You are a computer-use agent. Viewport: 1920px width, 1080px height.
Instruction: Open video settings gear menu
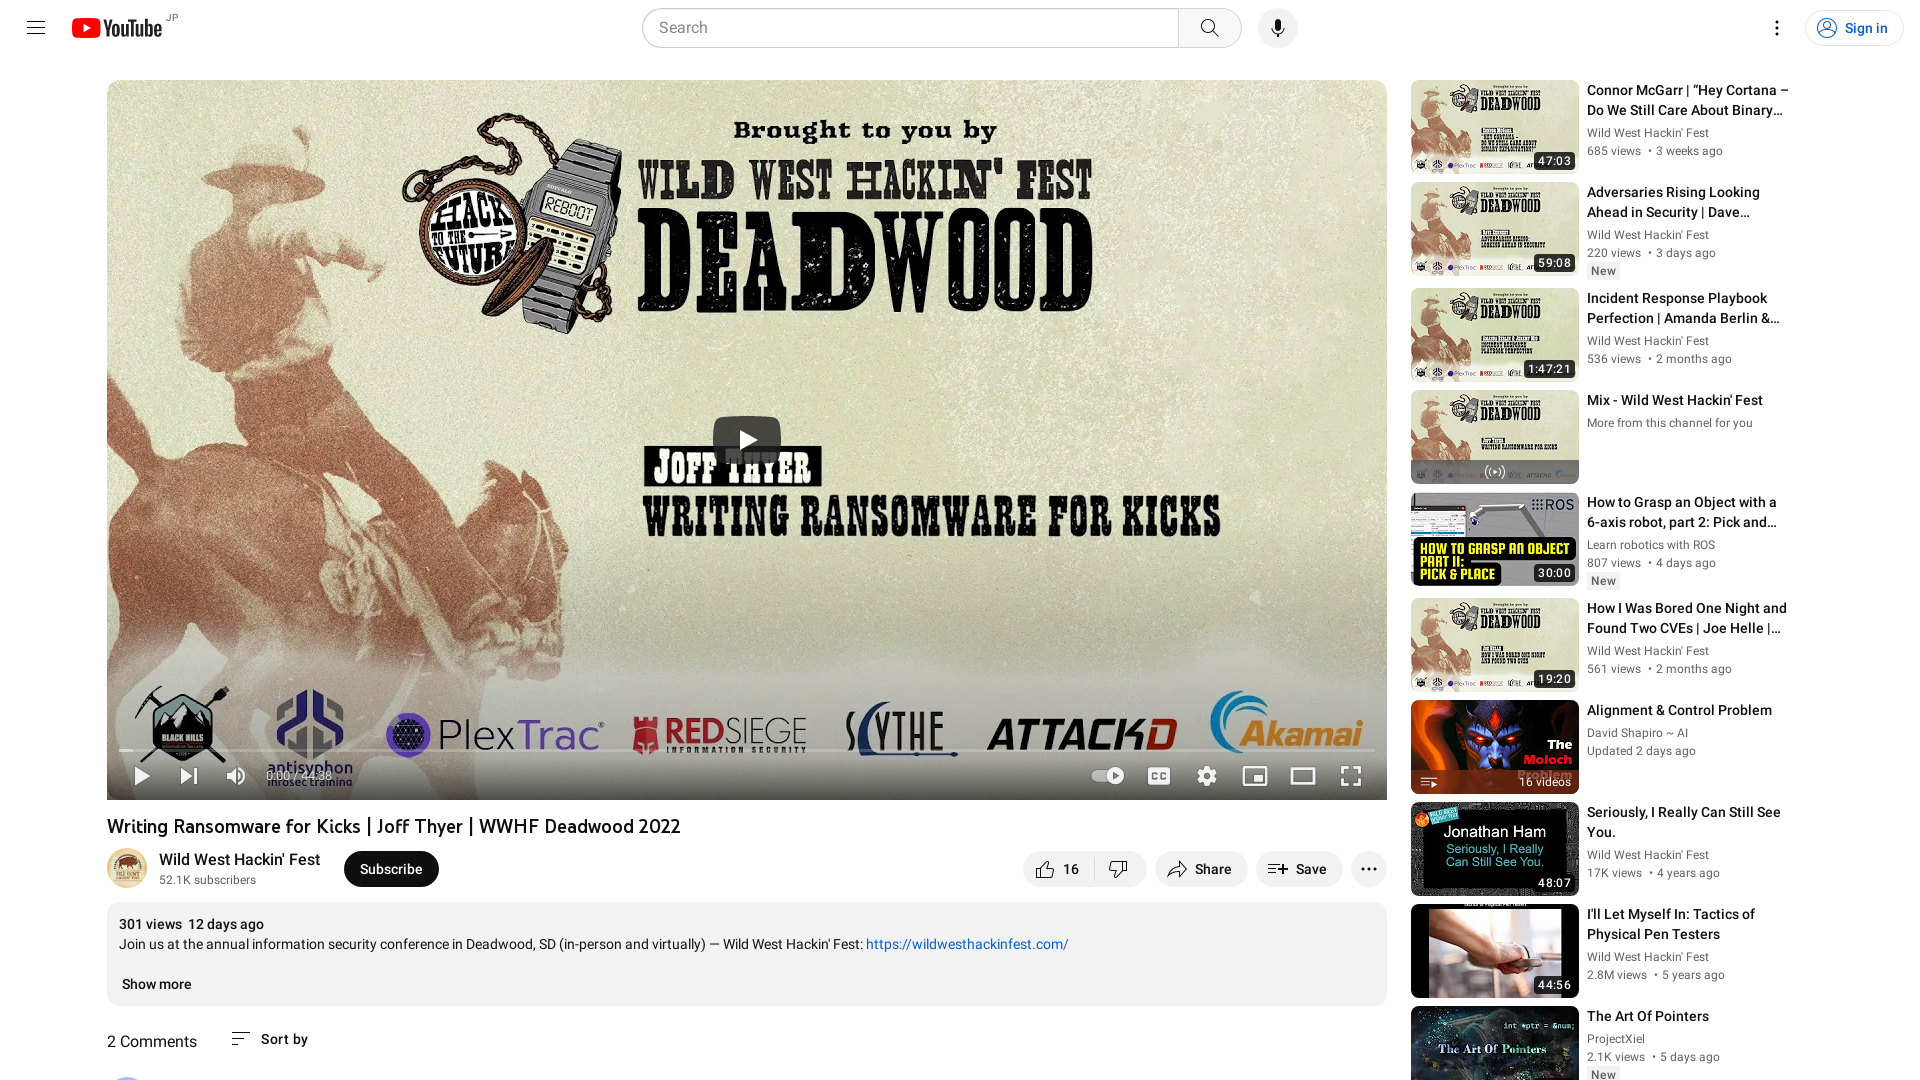click(1207, 775)
